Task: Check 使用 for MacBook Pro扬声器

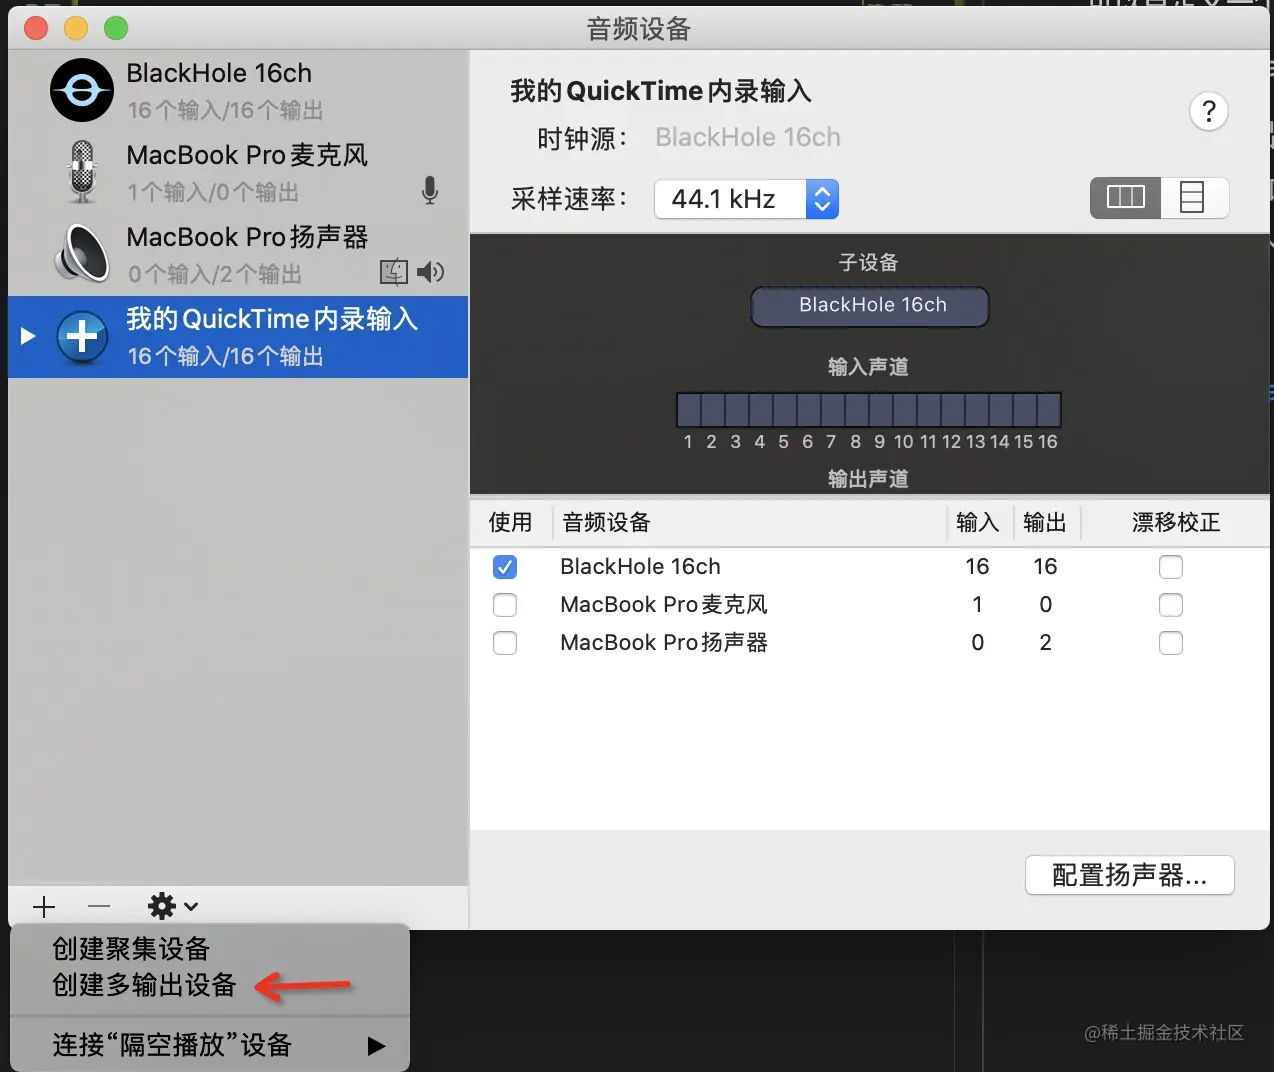Action: coord(505,643)
